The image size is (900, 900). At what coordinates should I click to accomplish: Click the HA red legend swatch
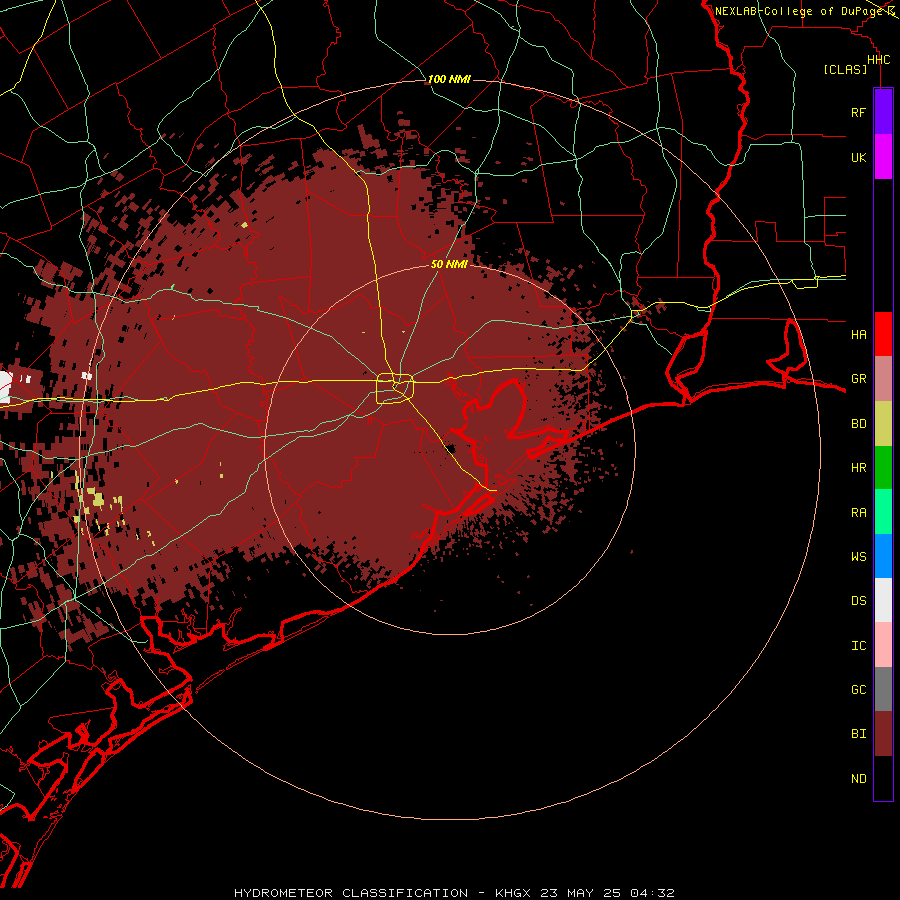(x=883, y=334)
